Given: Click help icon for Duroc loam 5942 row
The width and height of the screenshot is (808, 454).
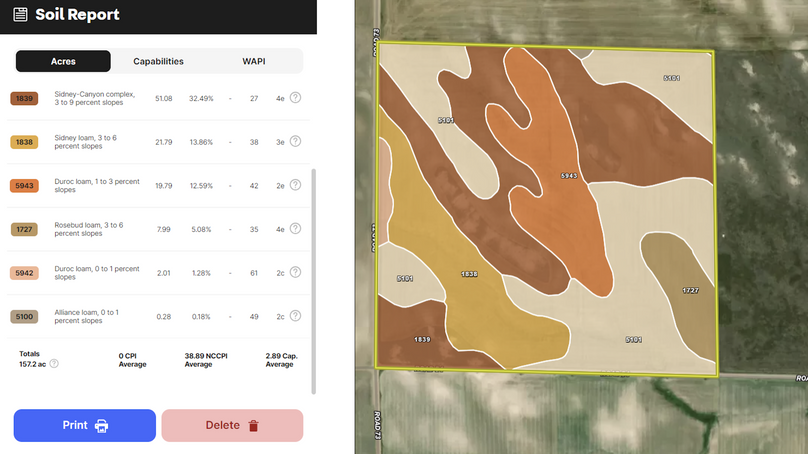Looking at the screenshot, I should click(x=295, y=273).
